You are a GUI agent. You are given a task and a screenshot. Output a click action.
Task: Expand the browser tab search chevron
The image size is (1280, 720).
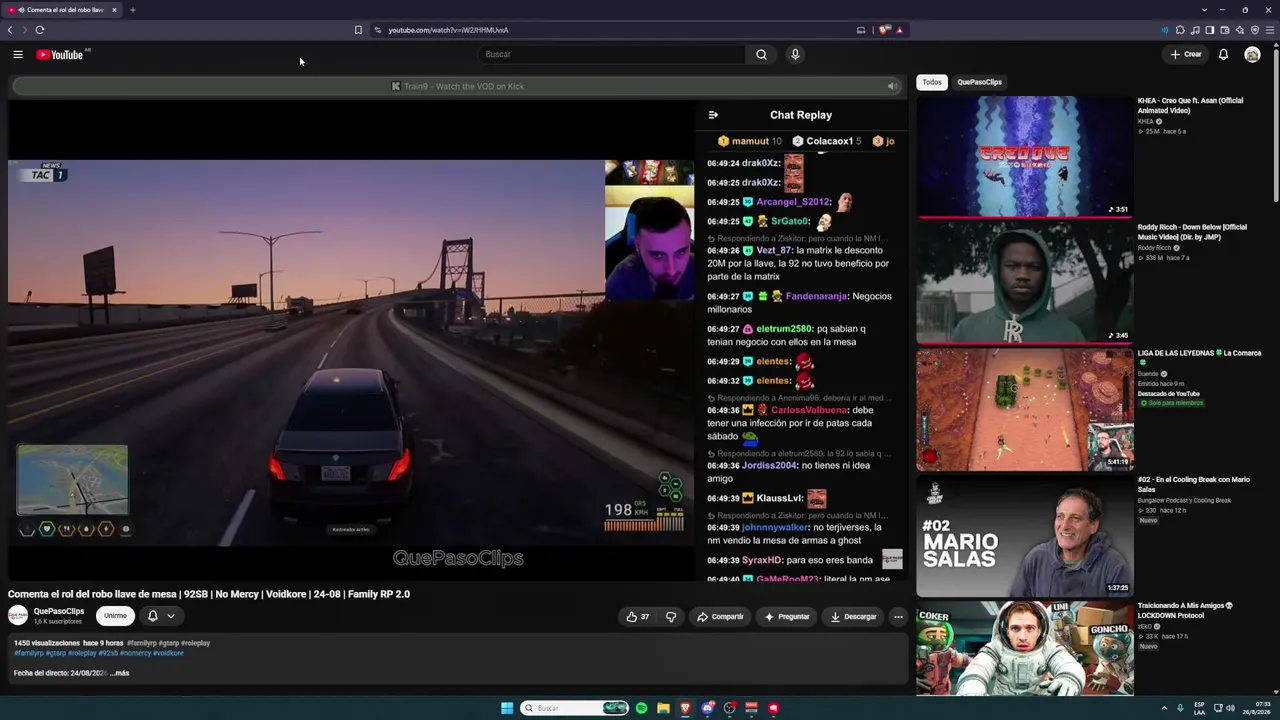(1206, 10)
